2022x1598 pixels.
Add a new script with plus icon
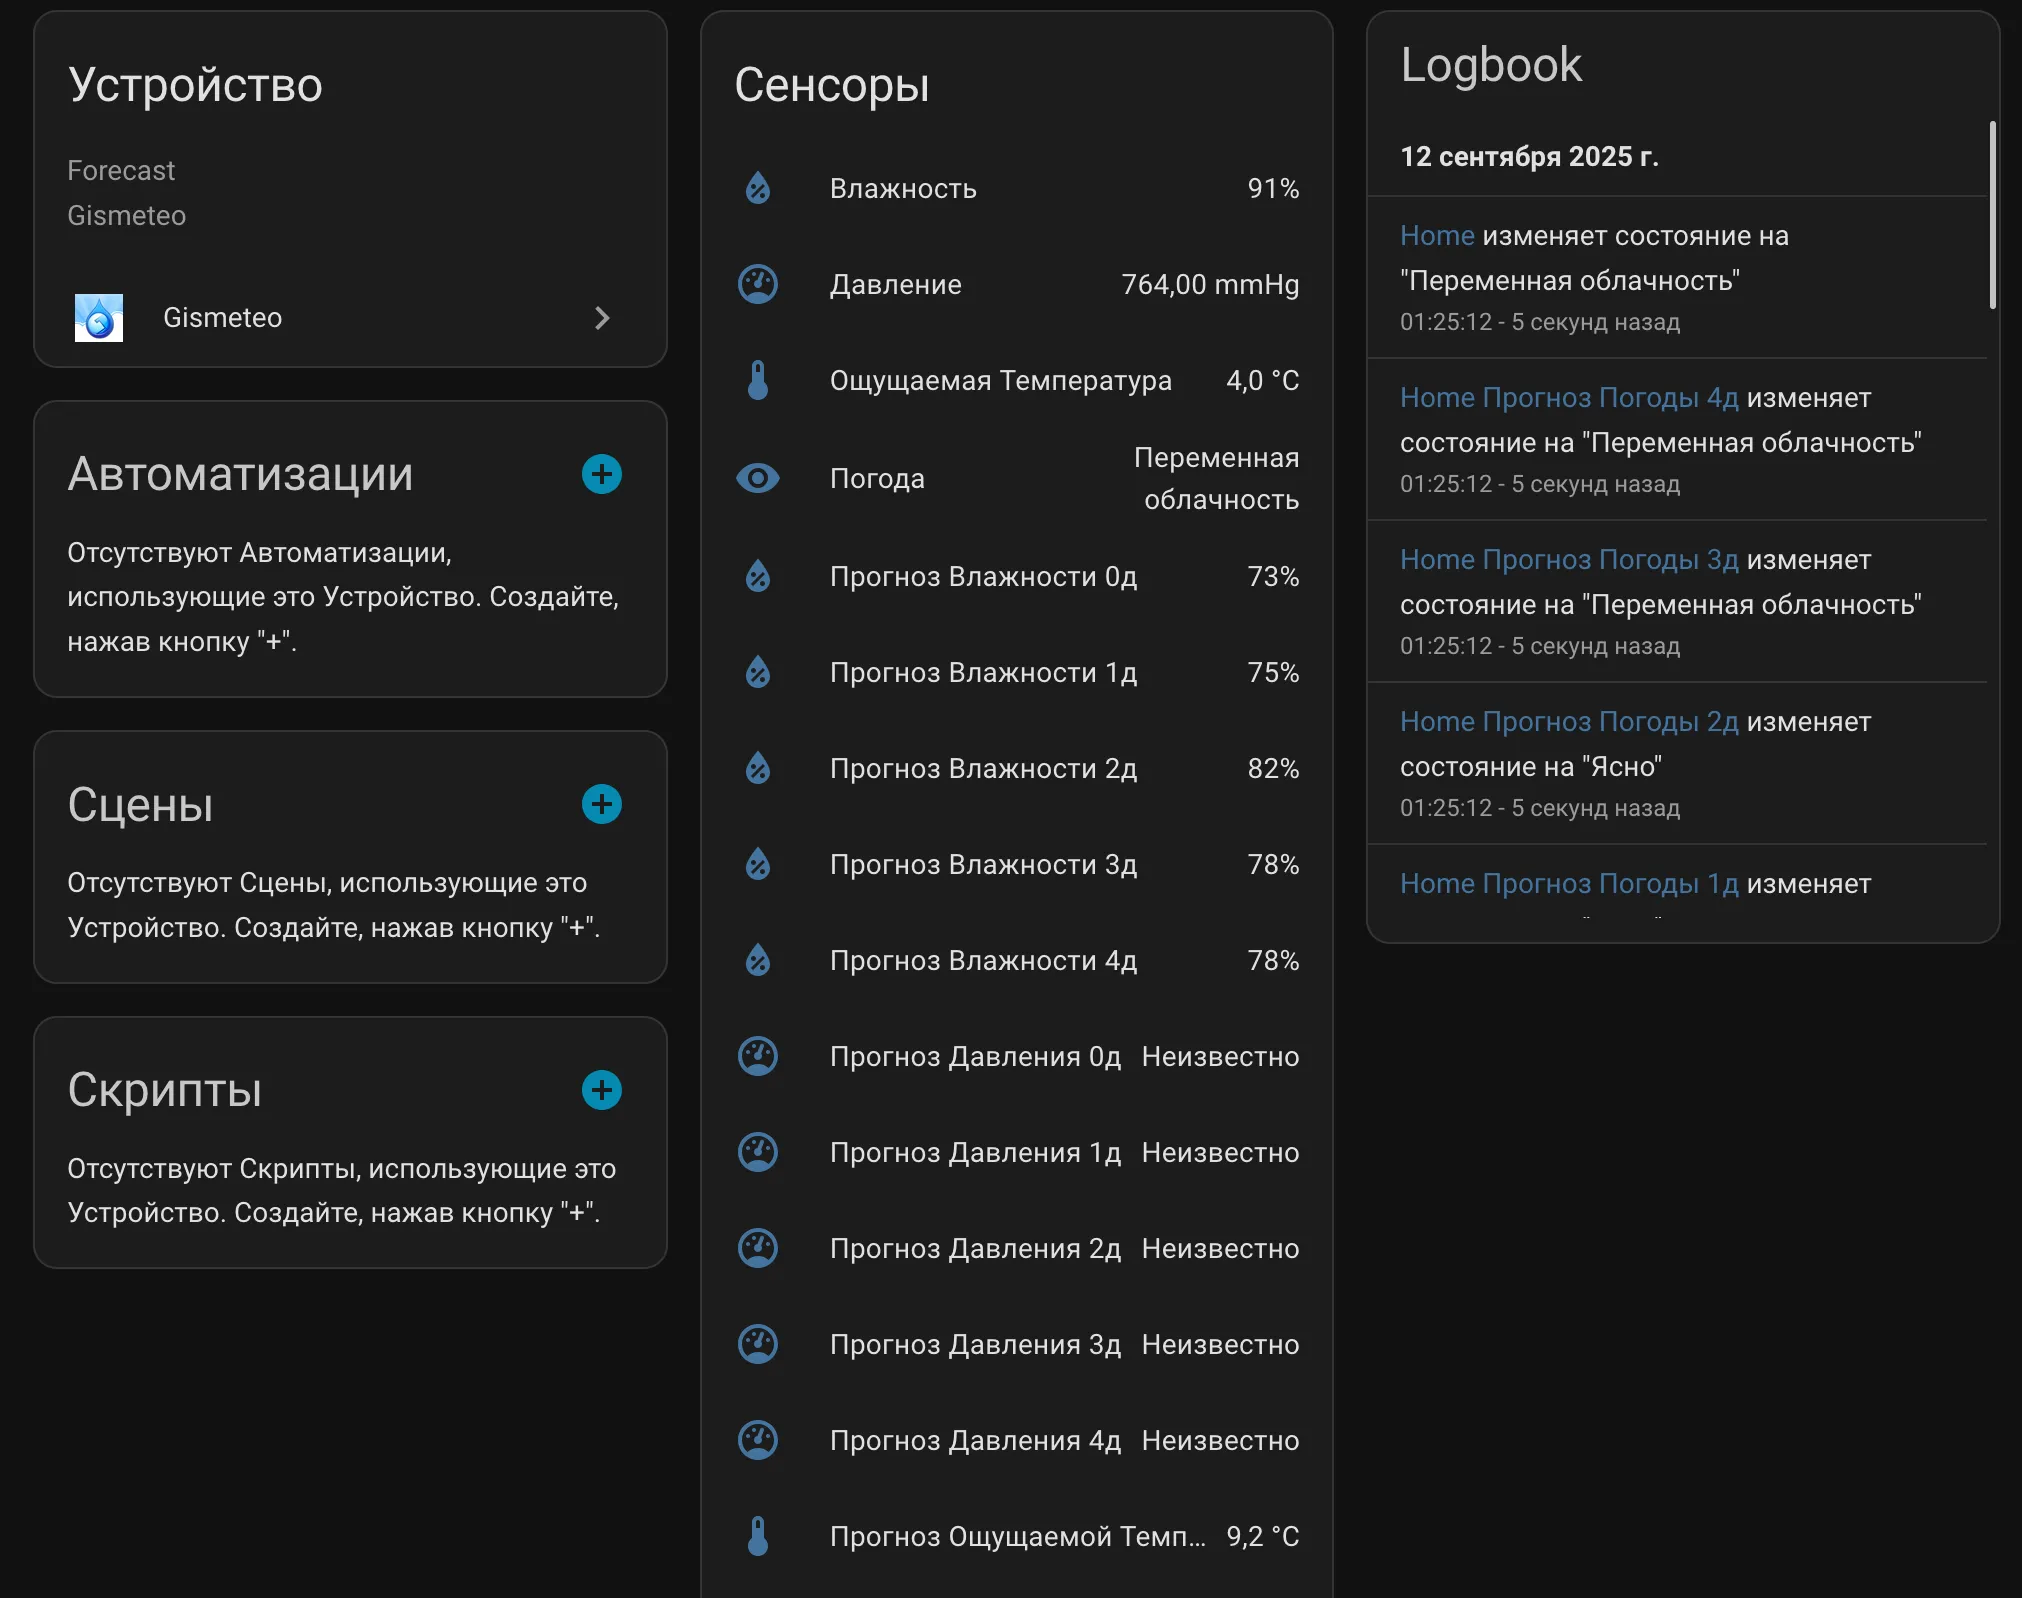(x=602, y=1090)
